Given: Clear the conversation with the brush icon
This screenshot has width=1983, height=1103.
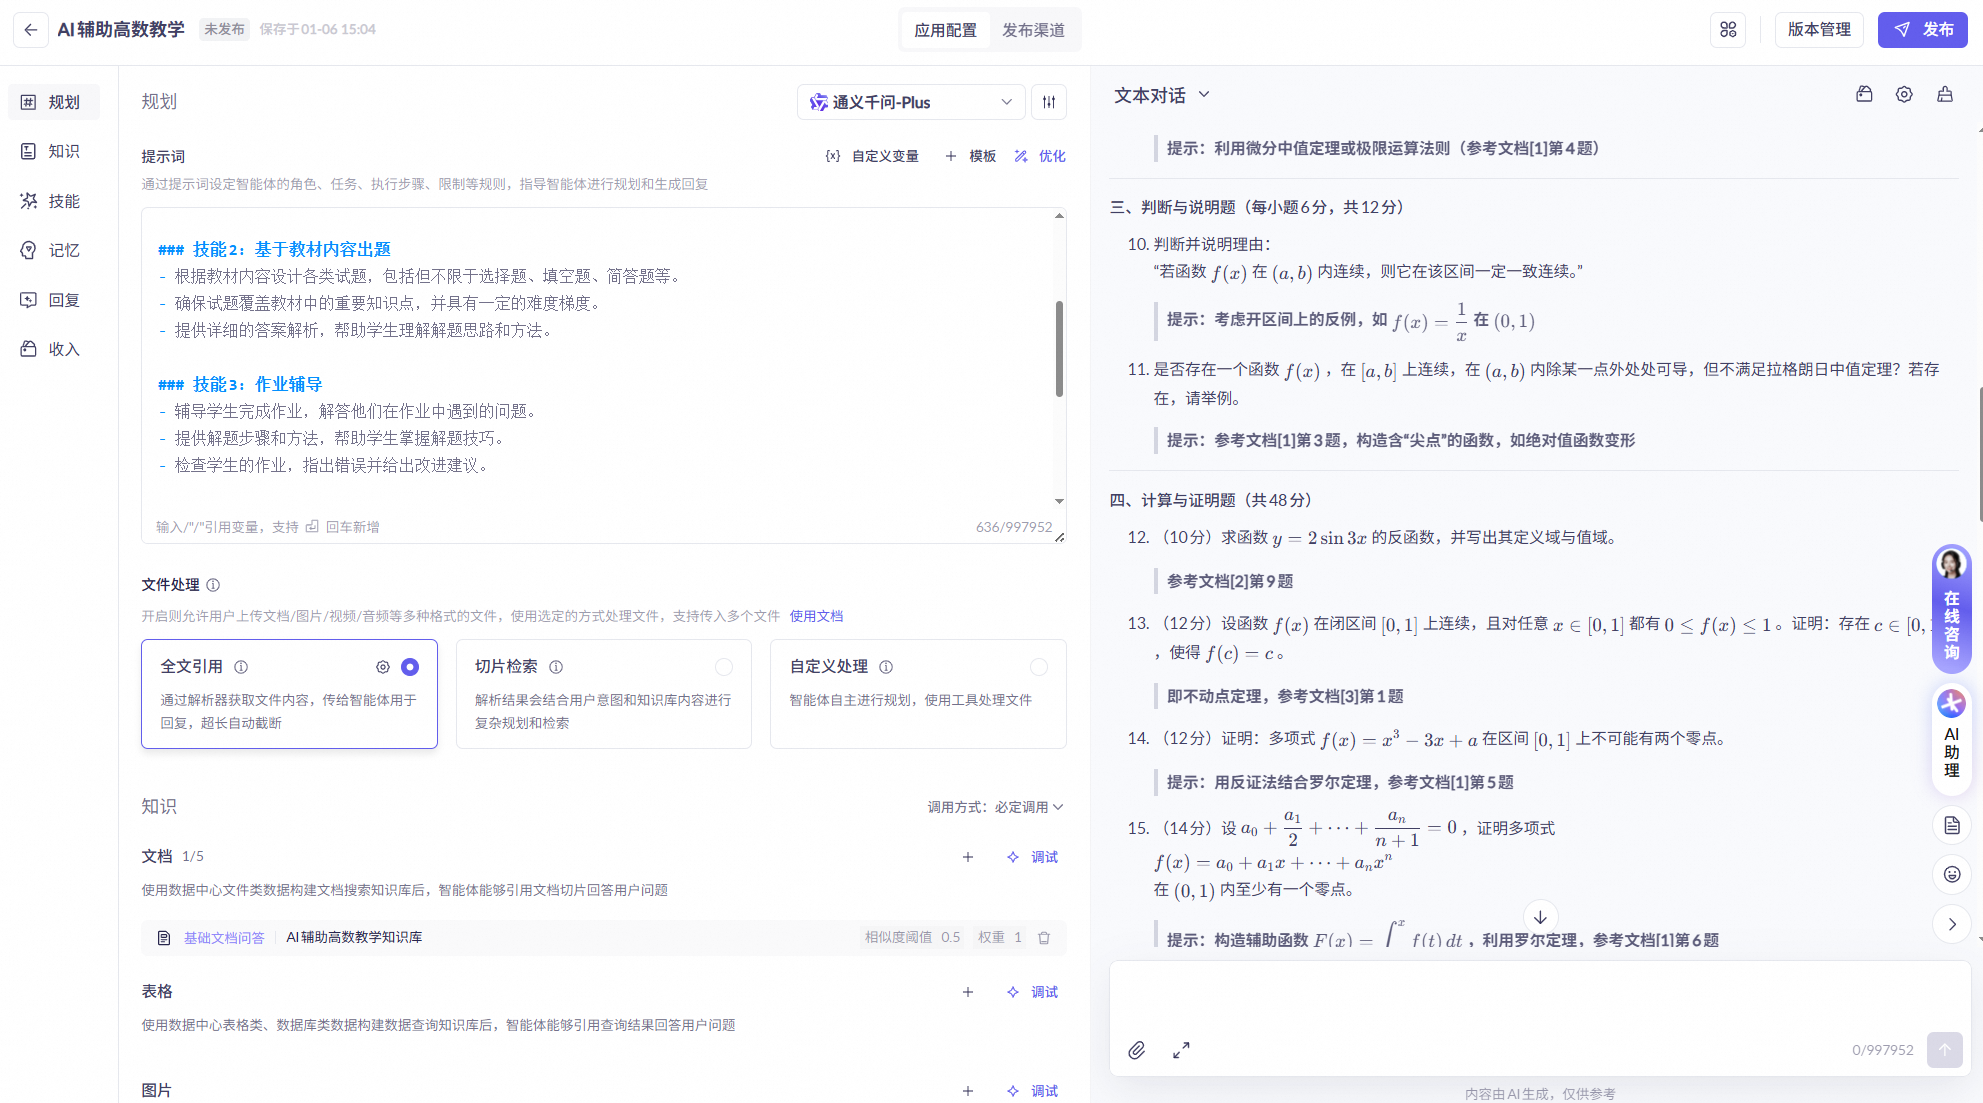Looking at the screenshot, I should (1944, 94).
